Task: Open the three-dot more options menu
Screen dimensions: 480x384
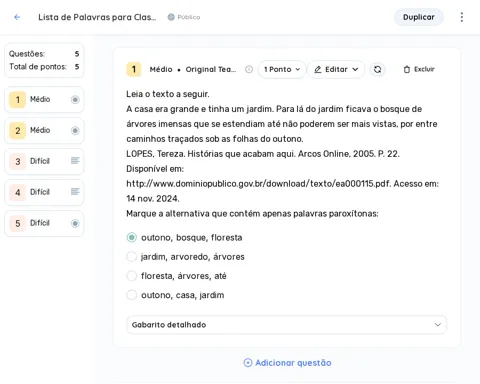Action: tap(462, 17)
